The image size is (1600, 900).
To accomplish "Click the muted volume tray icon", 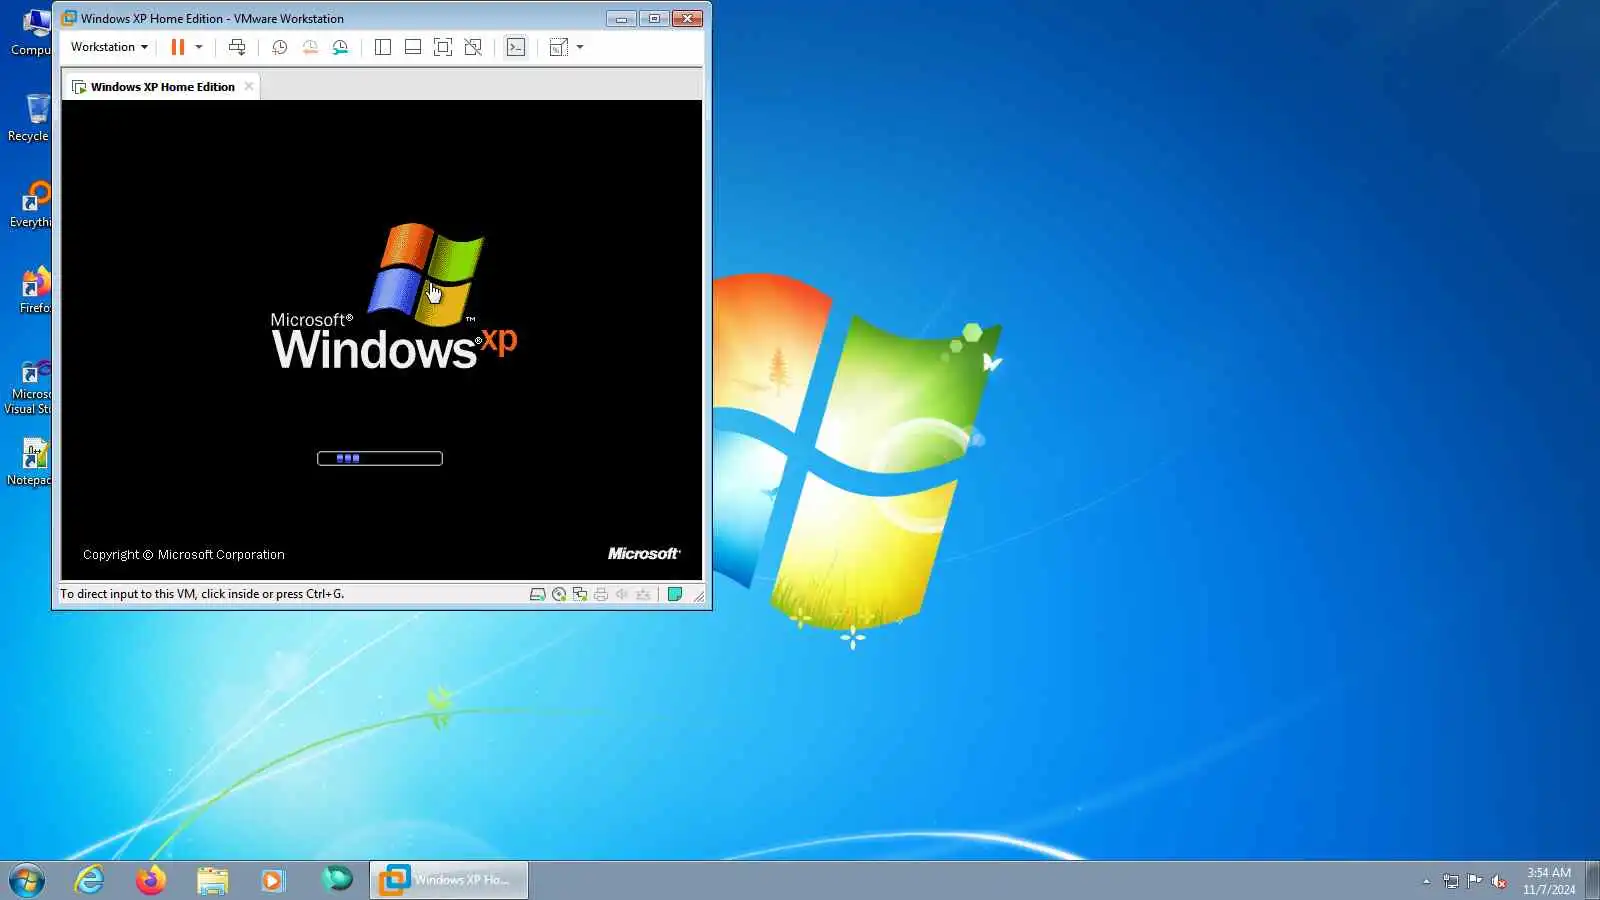I will (1499, 881).
